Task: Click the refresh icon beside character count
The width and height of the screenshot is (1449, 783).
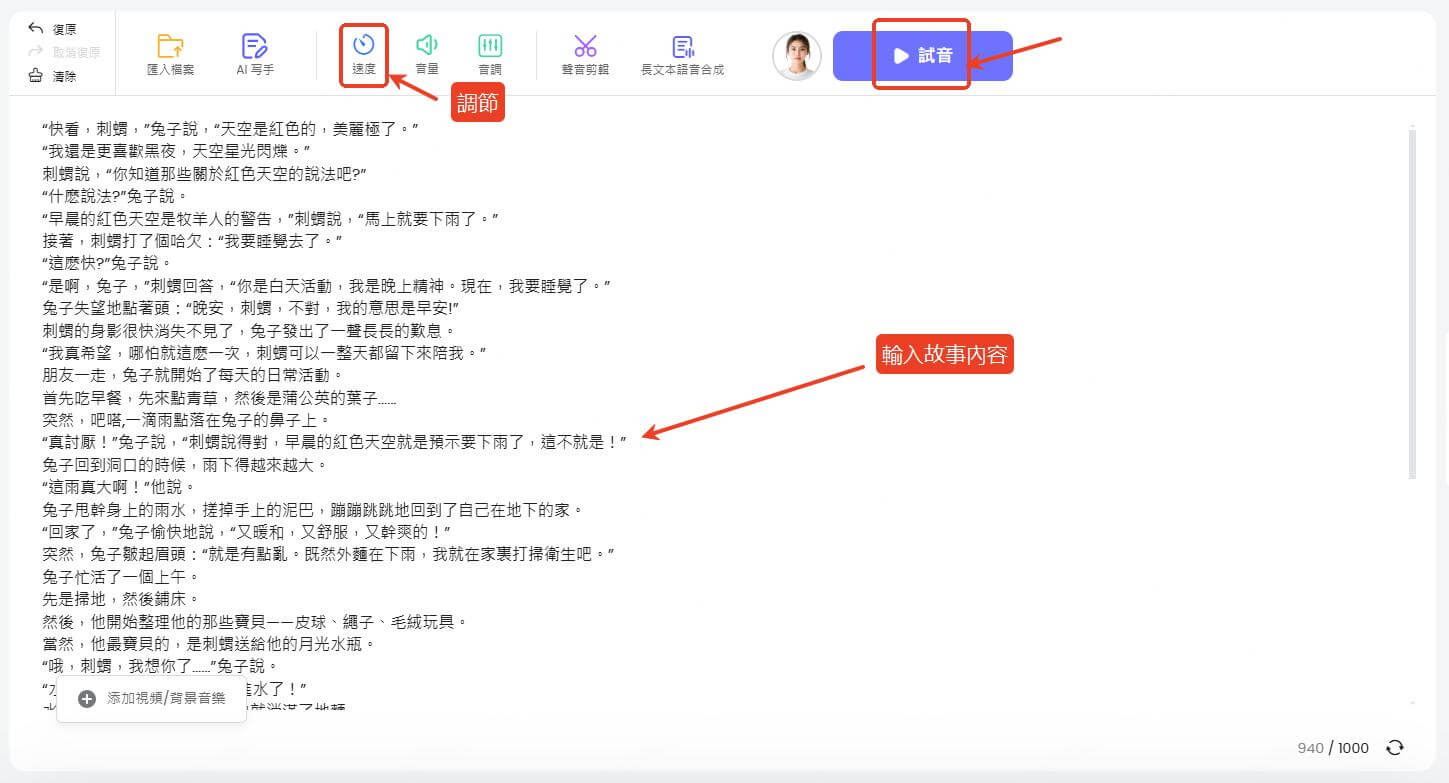Action: (1395, 748)
